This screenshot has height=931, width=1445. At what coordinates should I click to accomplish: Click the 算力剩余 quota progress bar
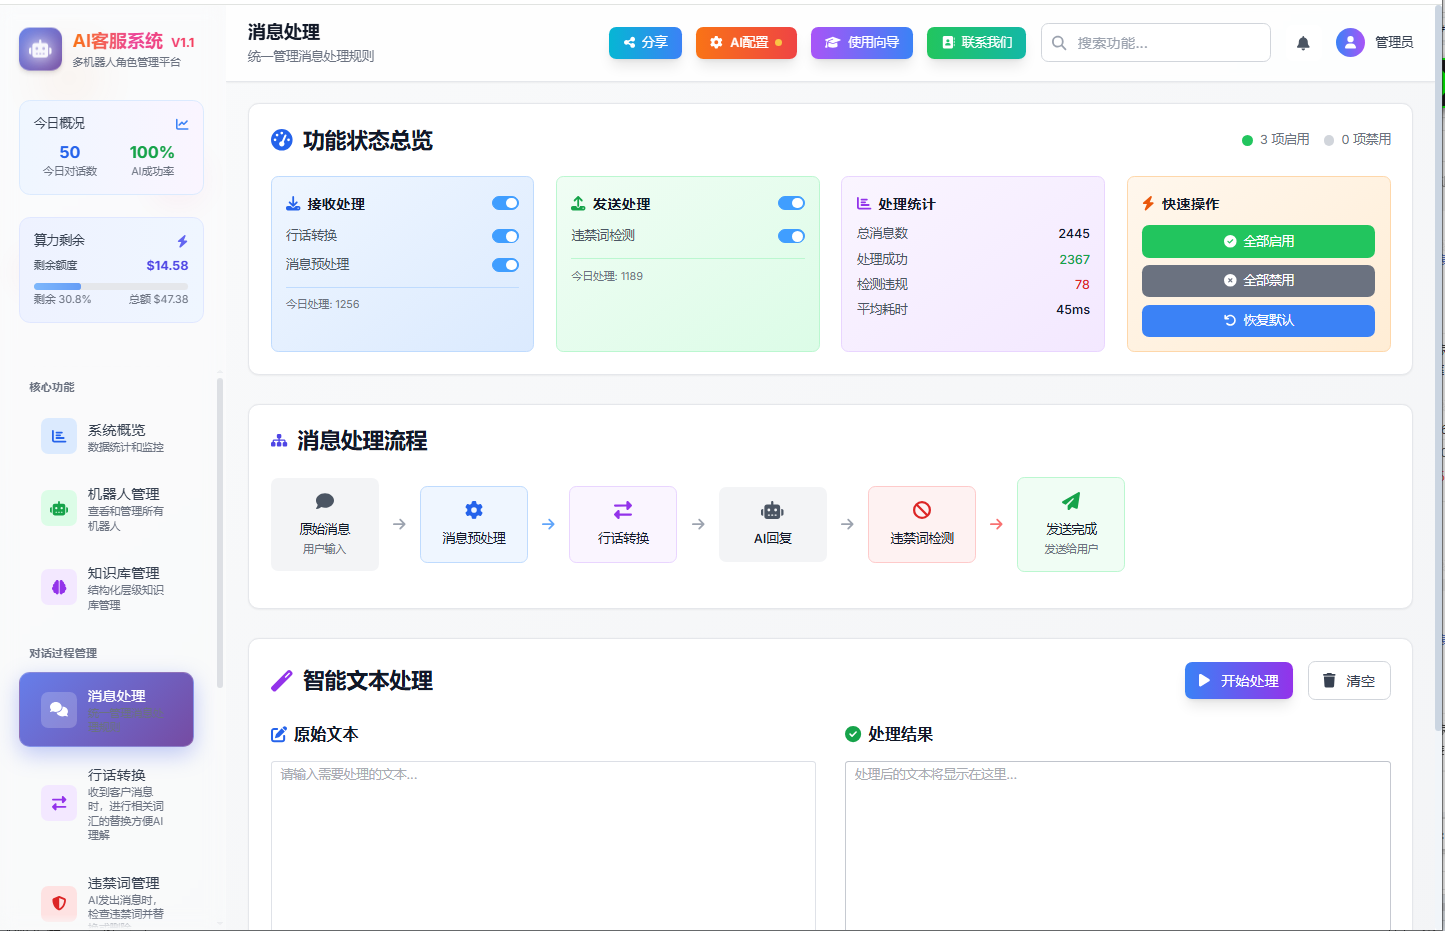[110, 286]
